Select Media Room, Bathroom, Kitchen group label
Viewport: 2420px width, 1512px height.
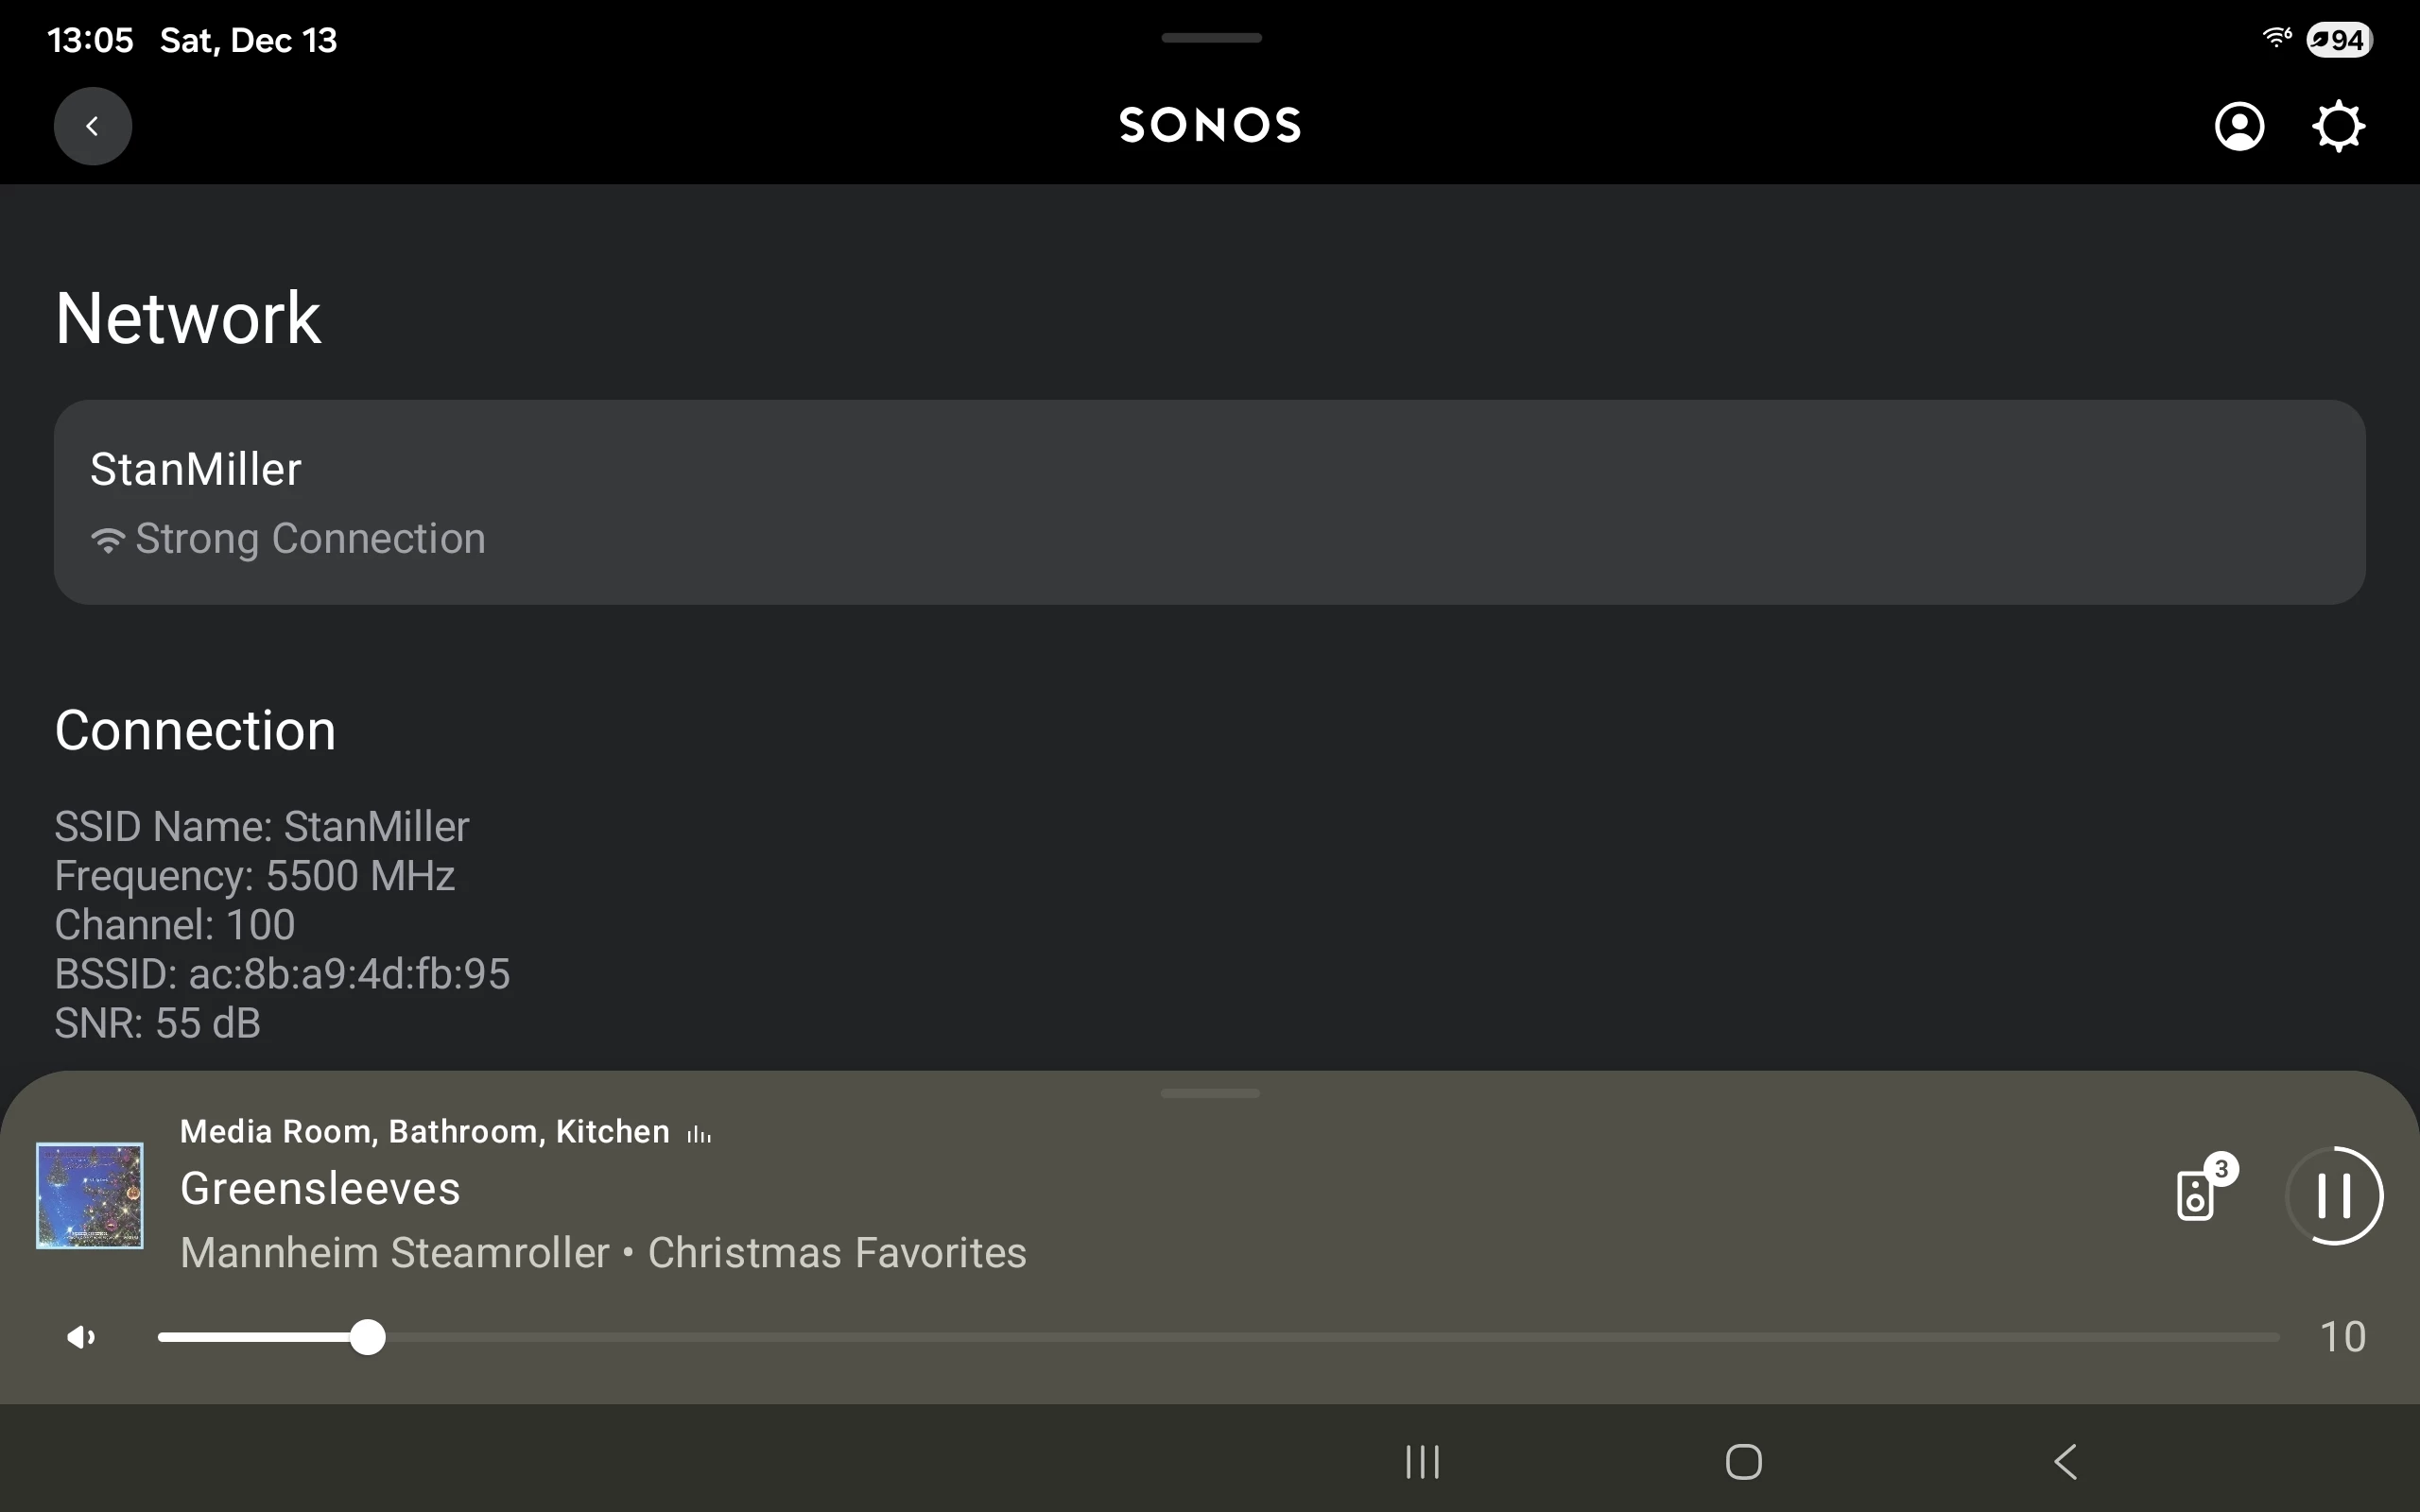pyautogui.click(x=424, y=1131)
